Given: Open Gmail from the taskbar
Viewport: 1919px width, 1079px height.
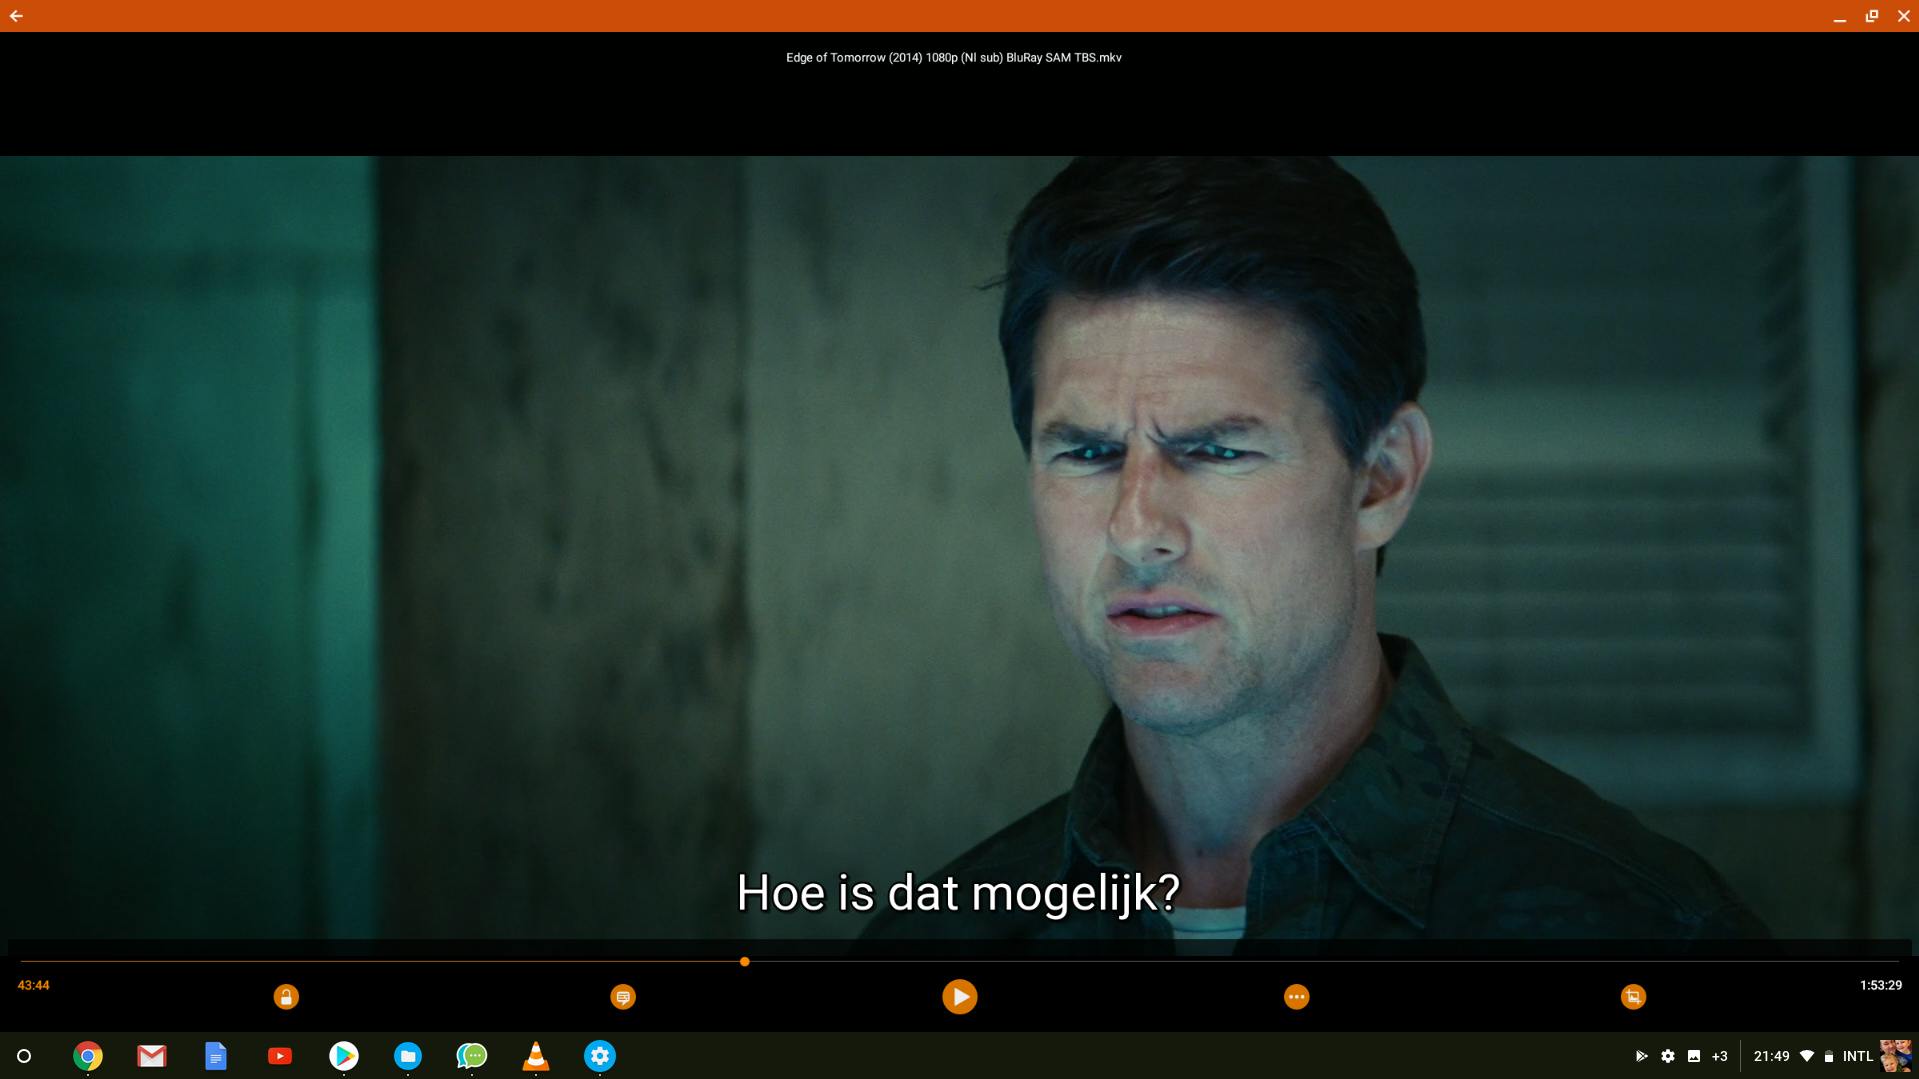Looking at the screenshot, I should click(151, 1056).
